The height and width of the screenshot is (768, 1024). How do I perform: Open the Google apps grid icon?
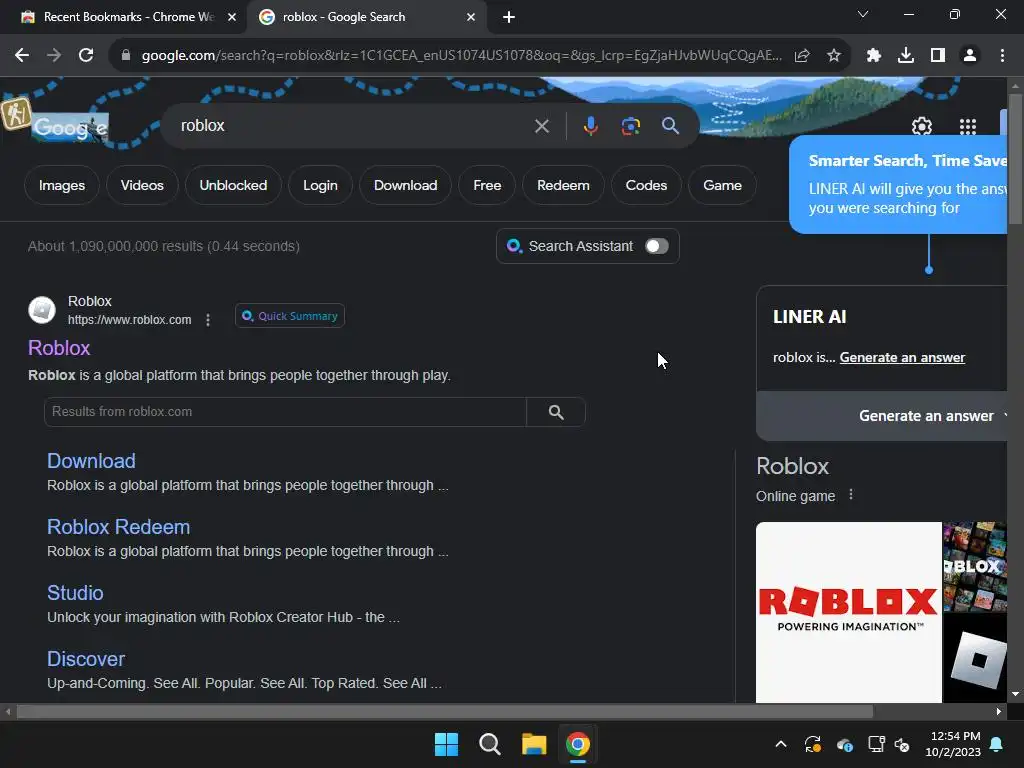pyautogui.click(x=968, y=126)
